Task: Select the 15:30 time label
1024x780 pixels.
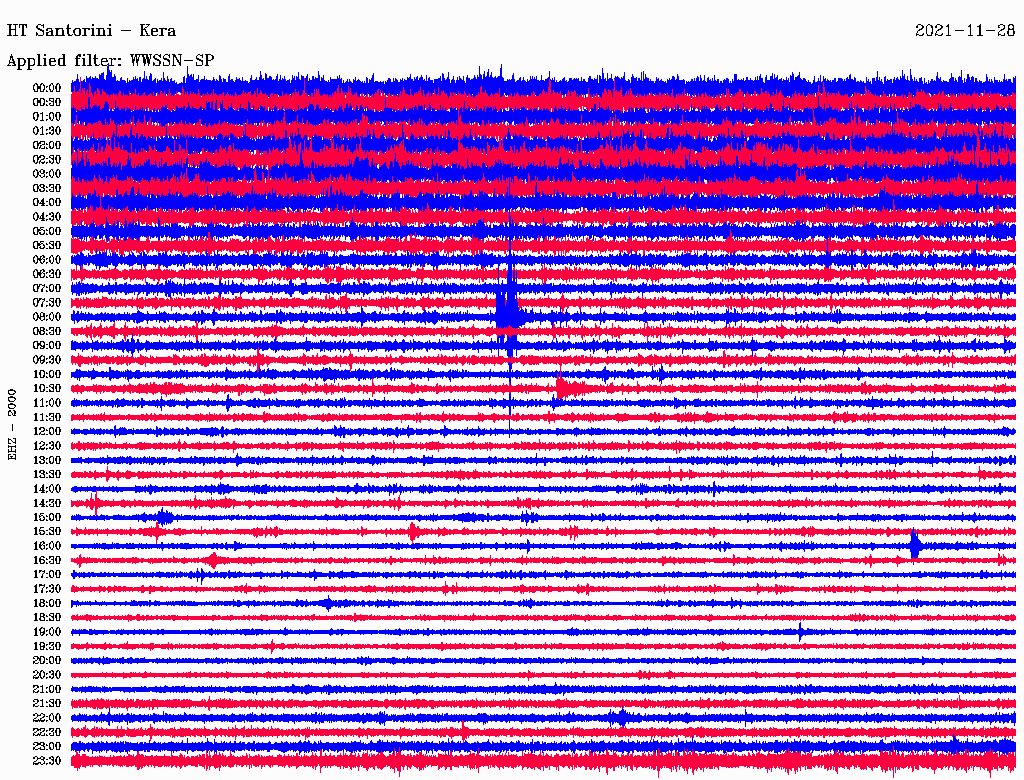Action: pos(47,532)
